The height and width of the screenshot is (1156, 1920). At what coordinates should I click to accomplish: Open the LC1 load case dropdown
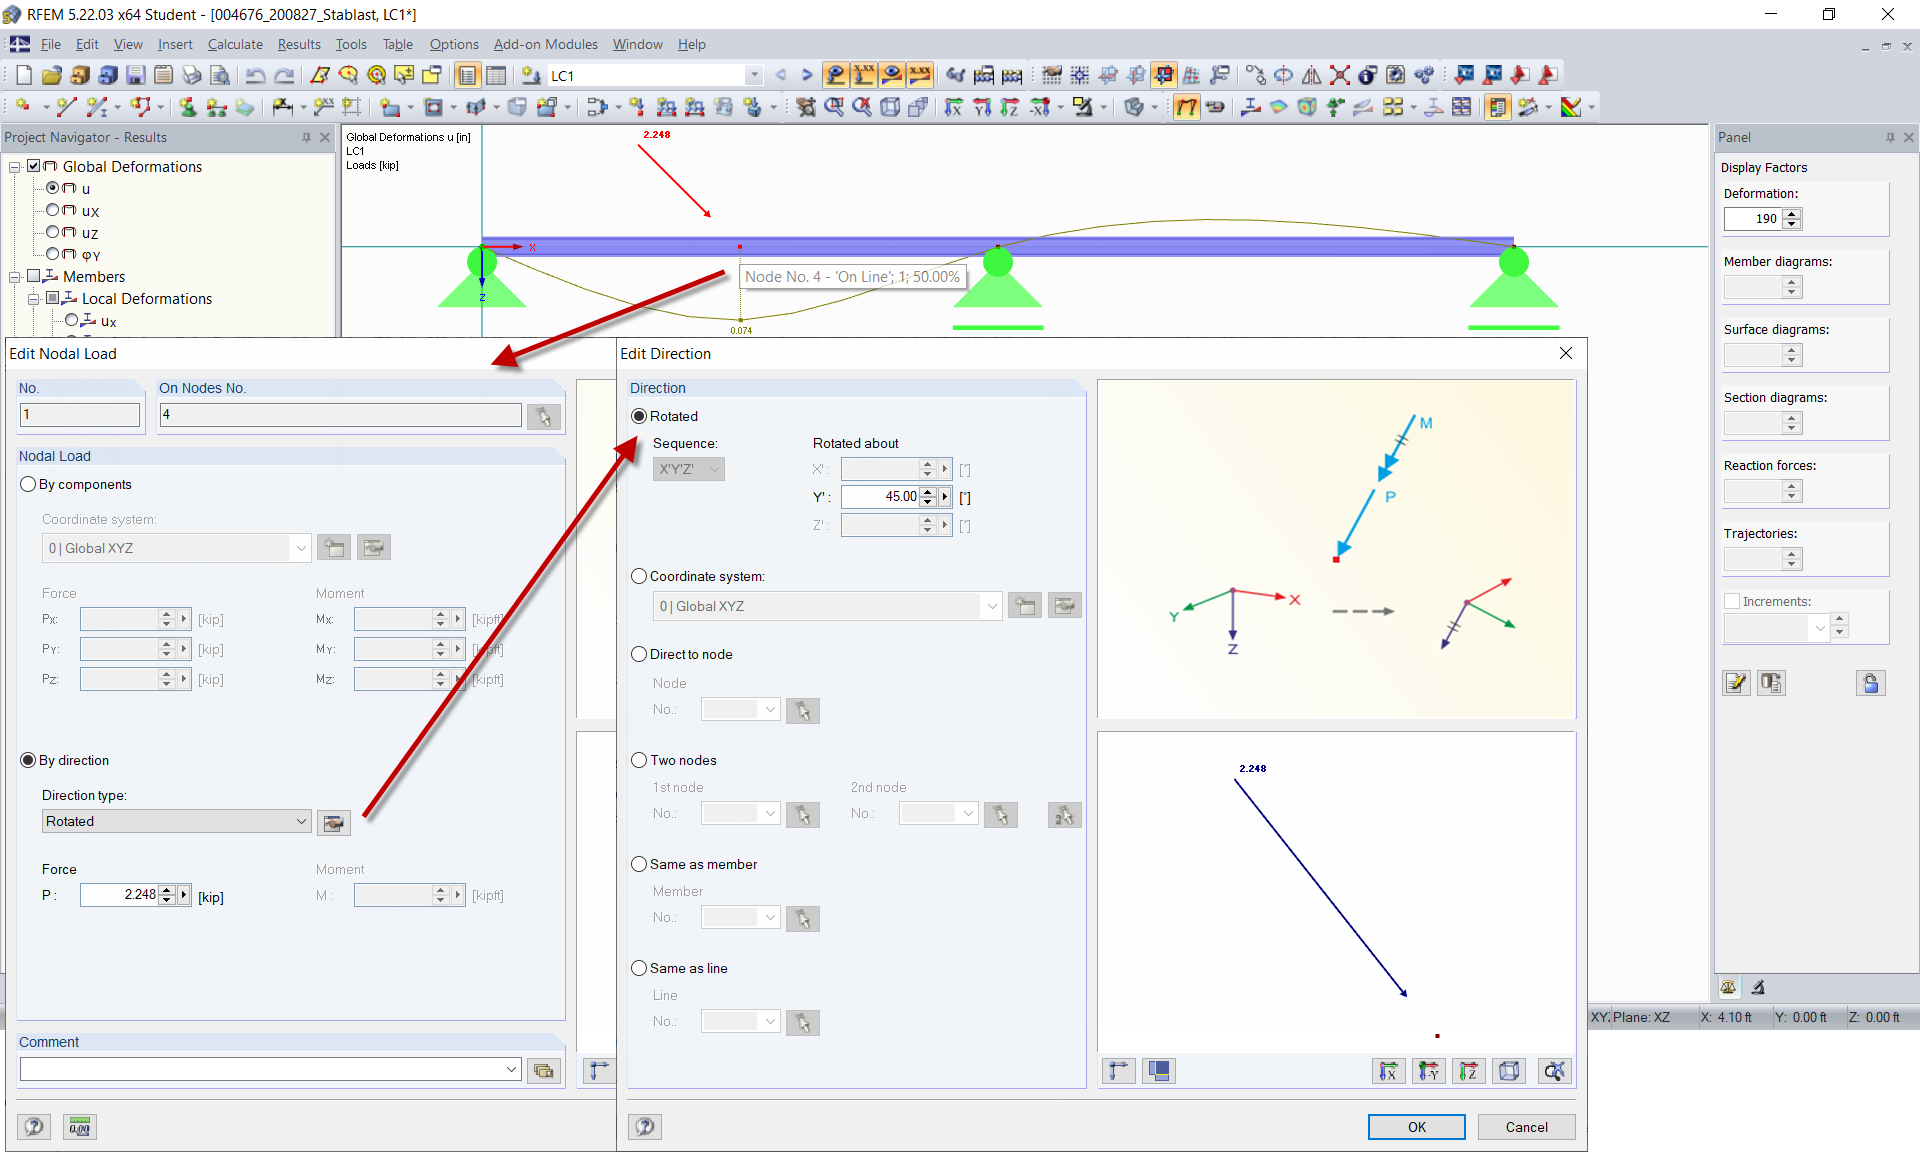(752, 75)
